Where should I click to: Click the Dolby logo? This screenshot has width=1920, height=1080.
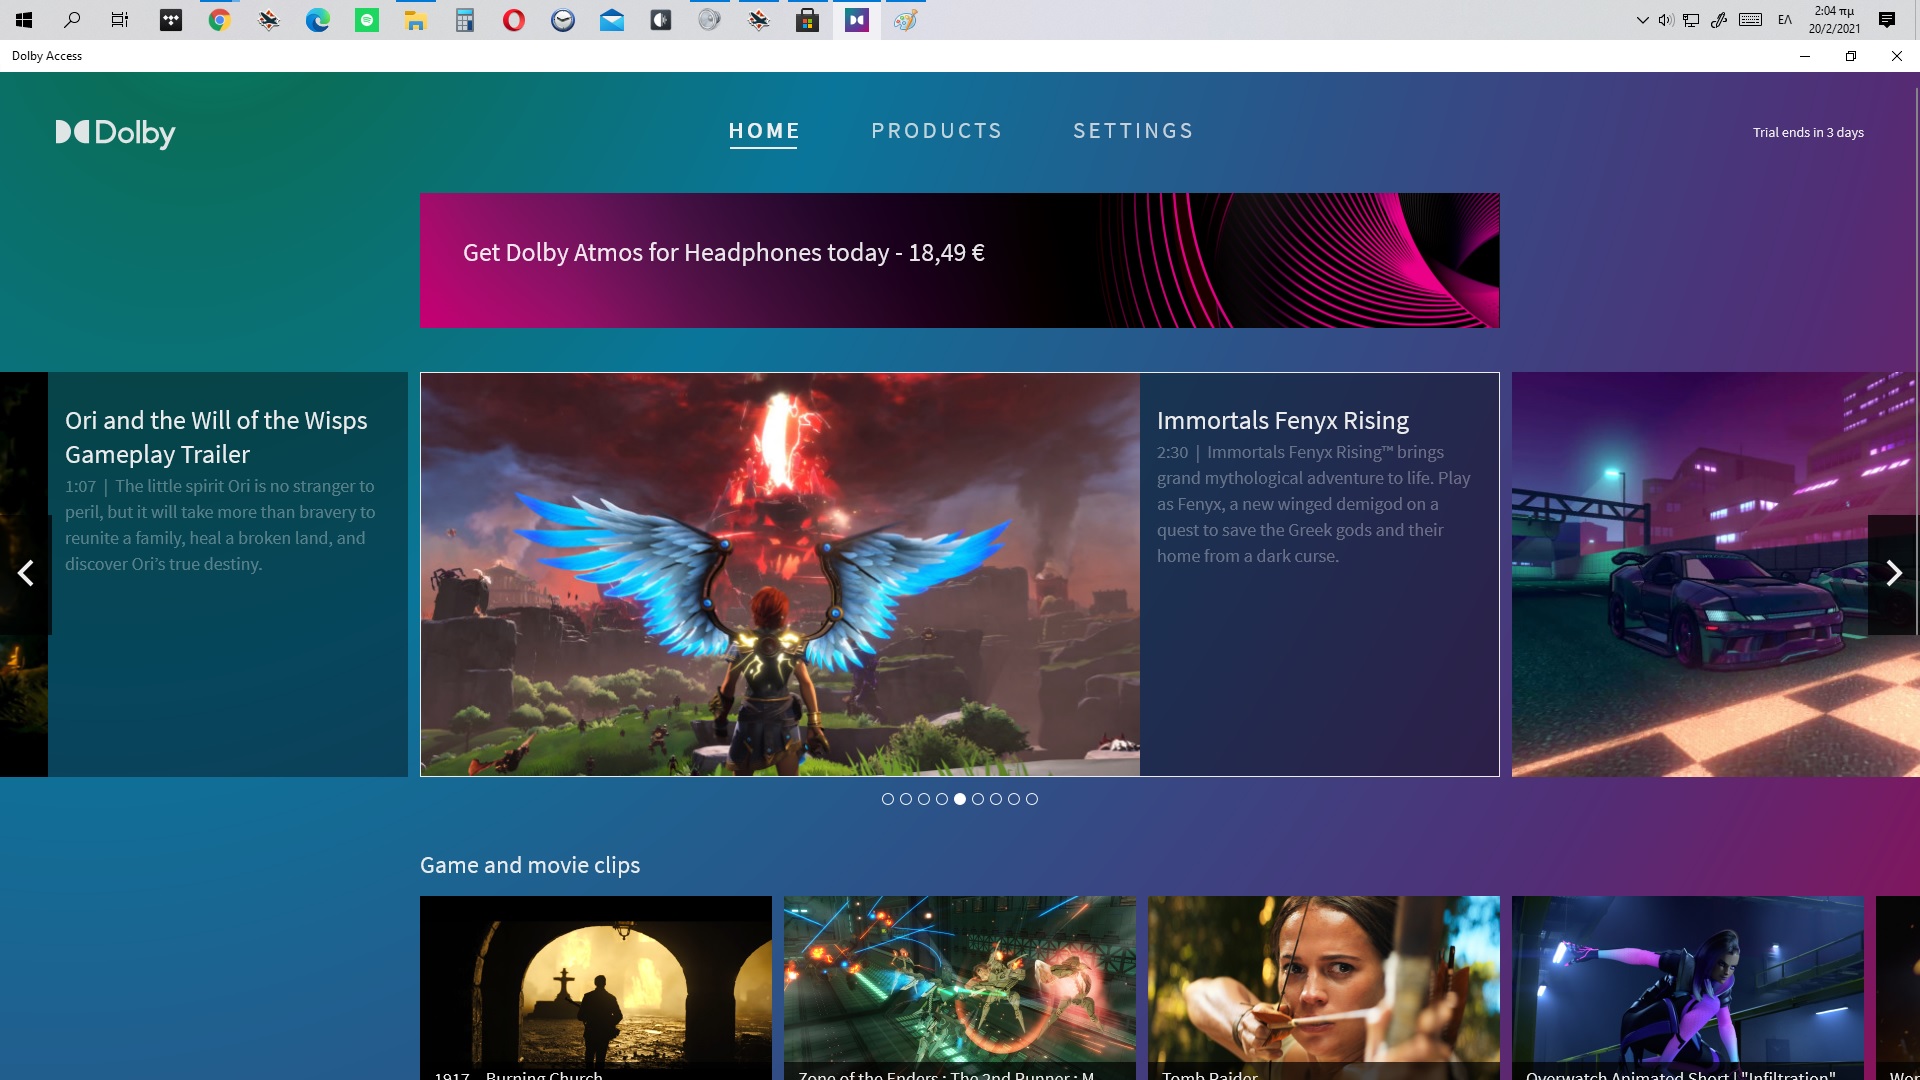115,133
